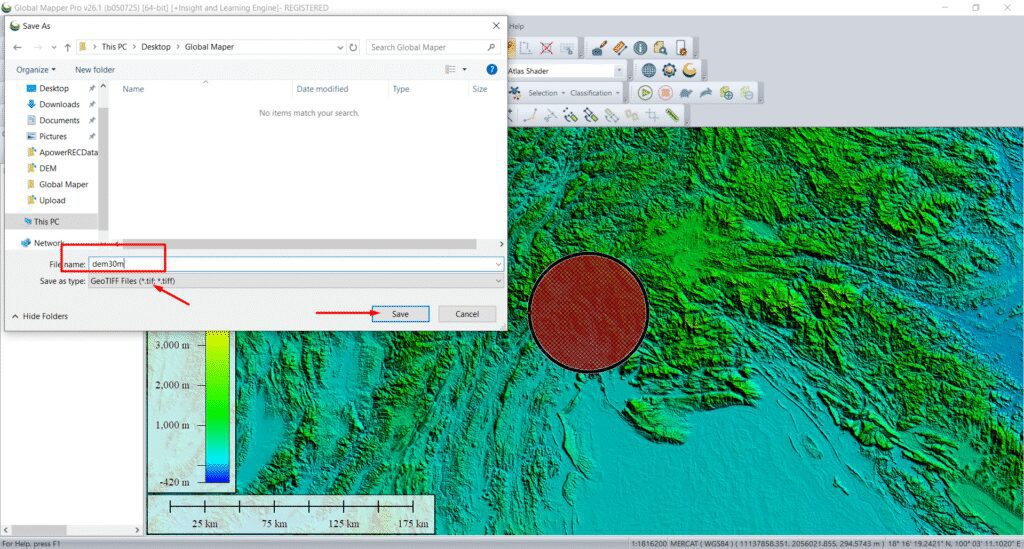1024x549 pixels.
Task: Open shader options gear icon
Action: [x=669, y=70]
